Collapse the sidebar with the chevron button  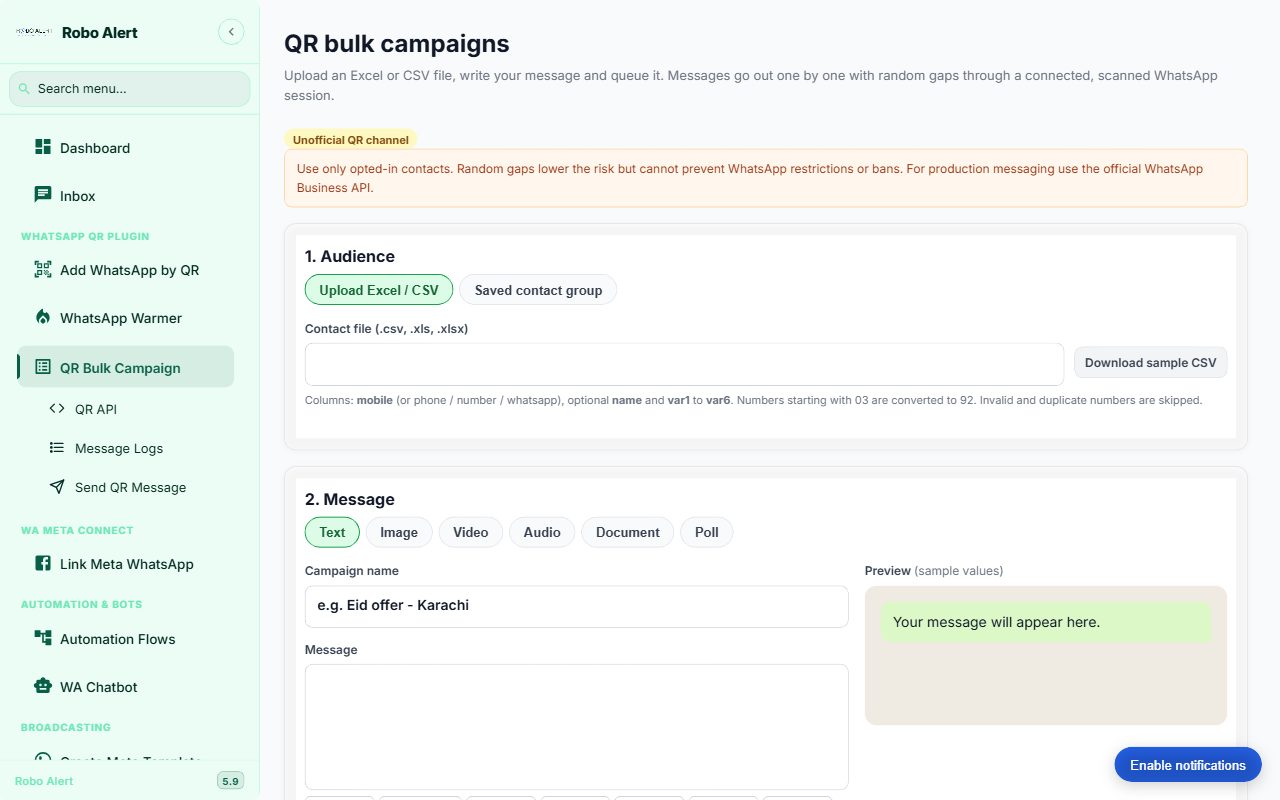(x=231, y=32)
